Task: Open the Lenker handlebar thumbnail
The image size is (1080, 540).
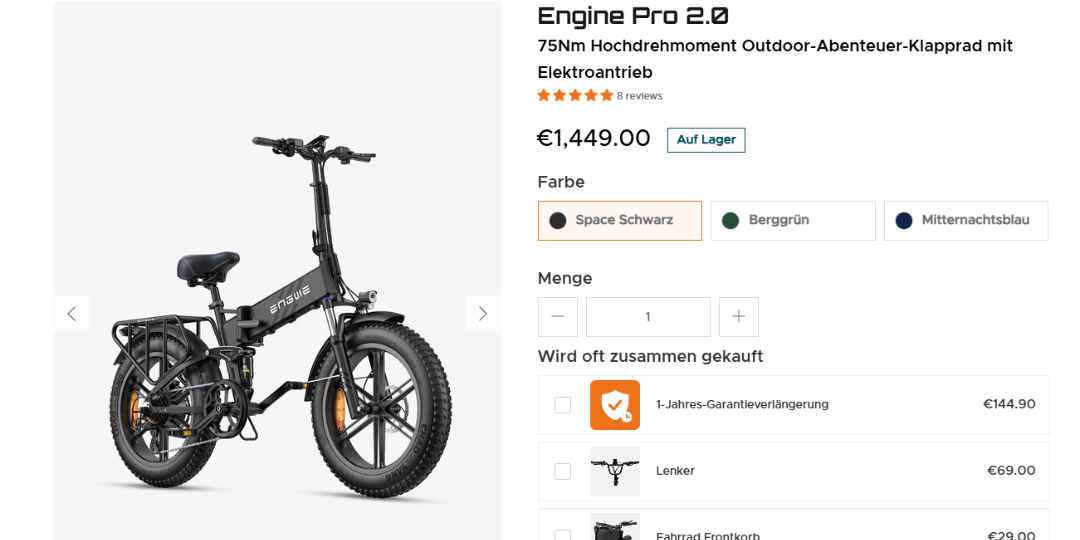Action: [614, 471]
